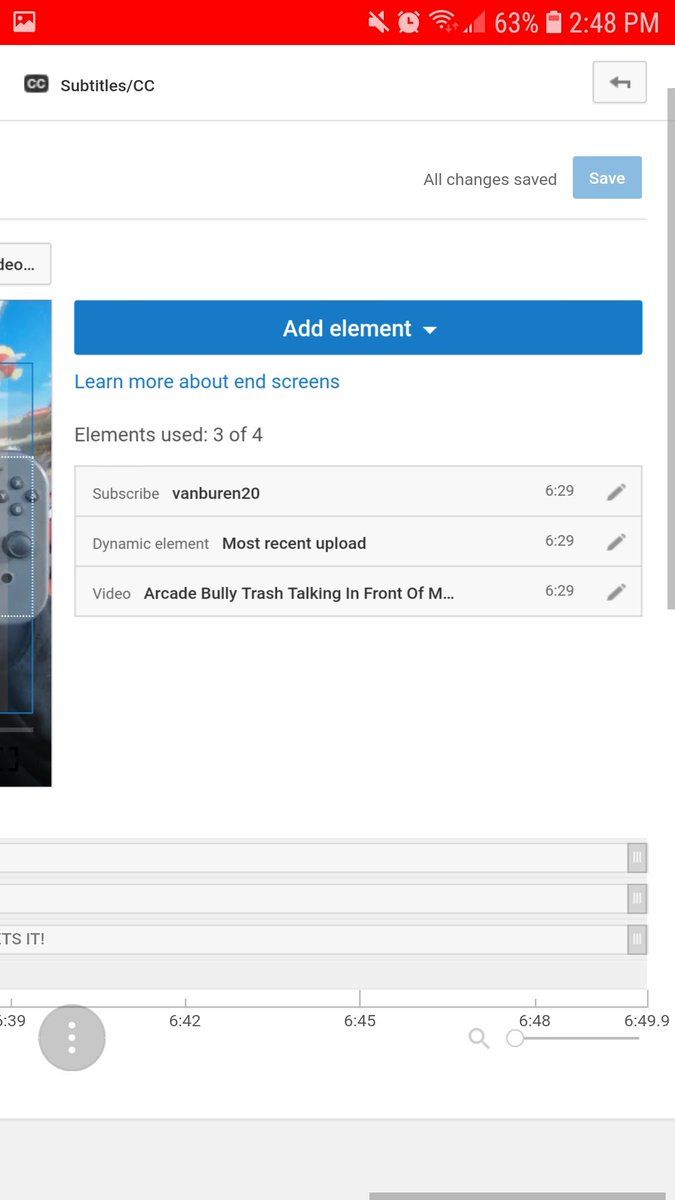Viewport: 675px width, 1200px height.
Task: Select the Subscribe vanburen20 row
Action: [358, 492]
